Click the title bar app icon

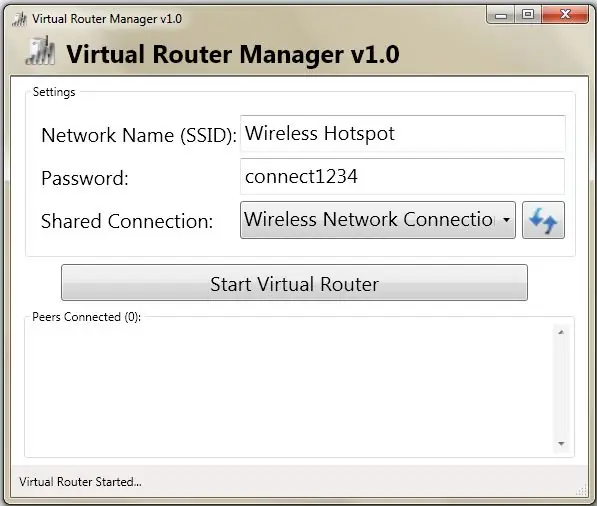pyautogui.click(x=19, y=19)
